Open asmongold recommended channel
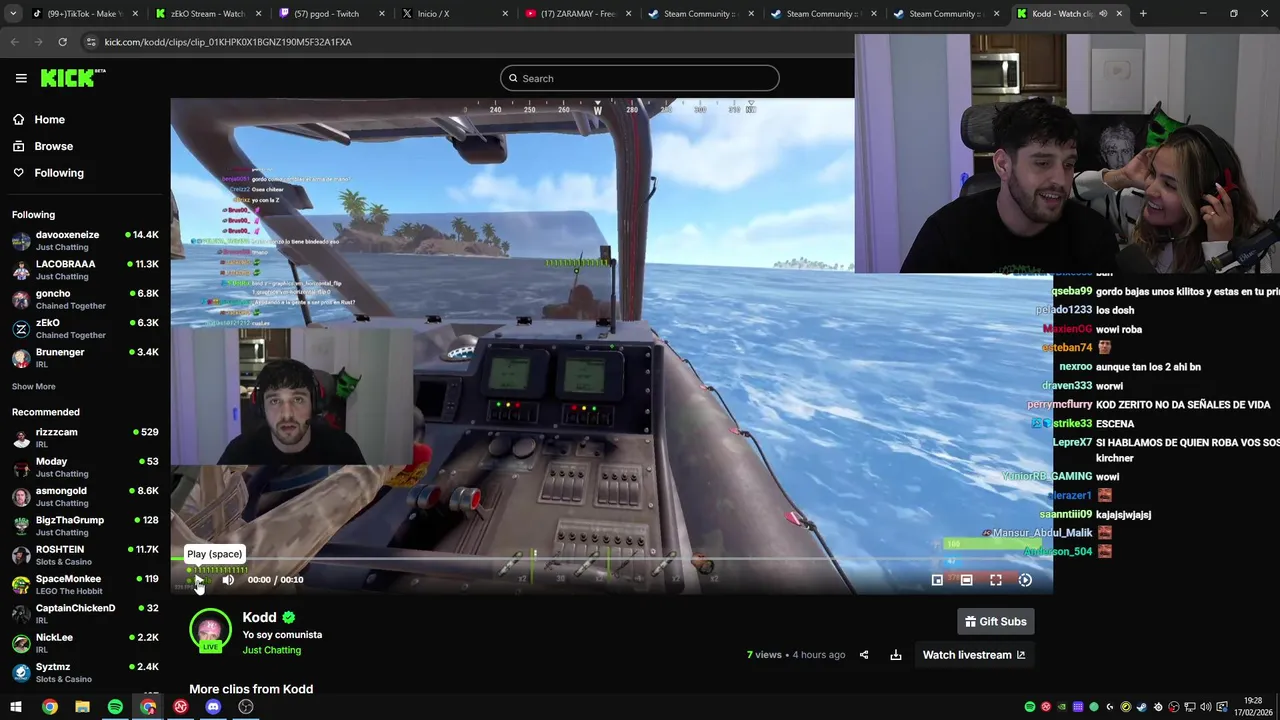 [x=85, y=496]
